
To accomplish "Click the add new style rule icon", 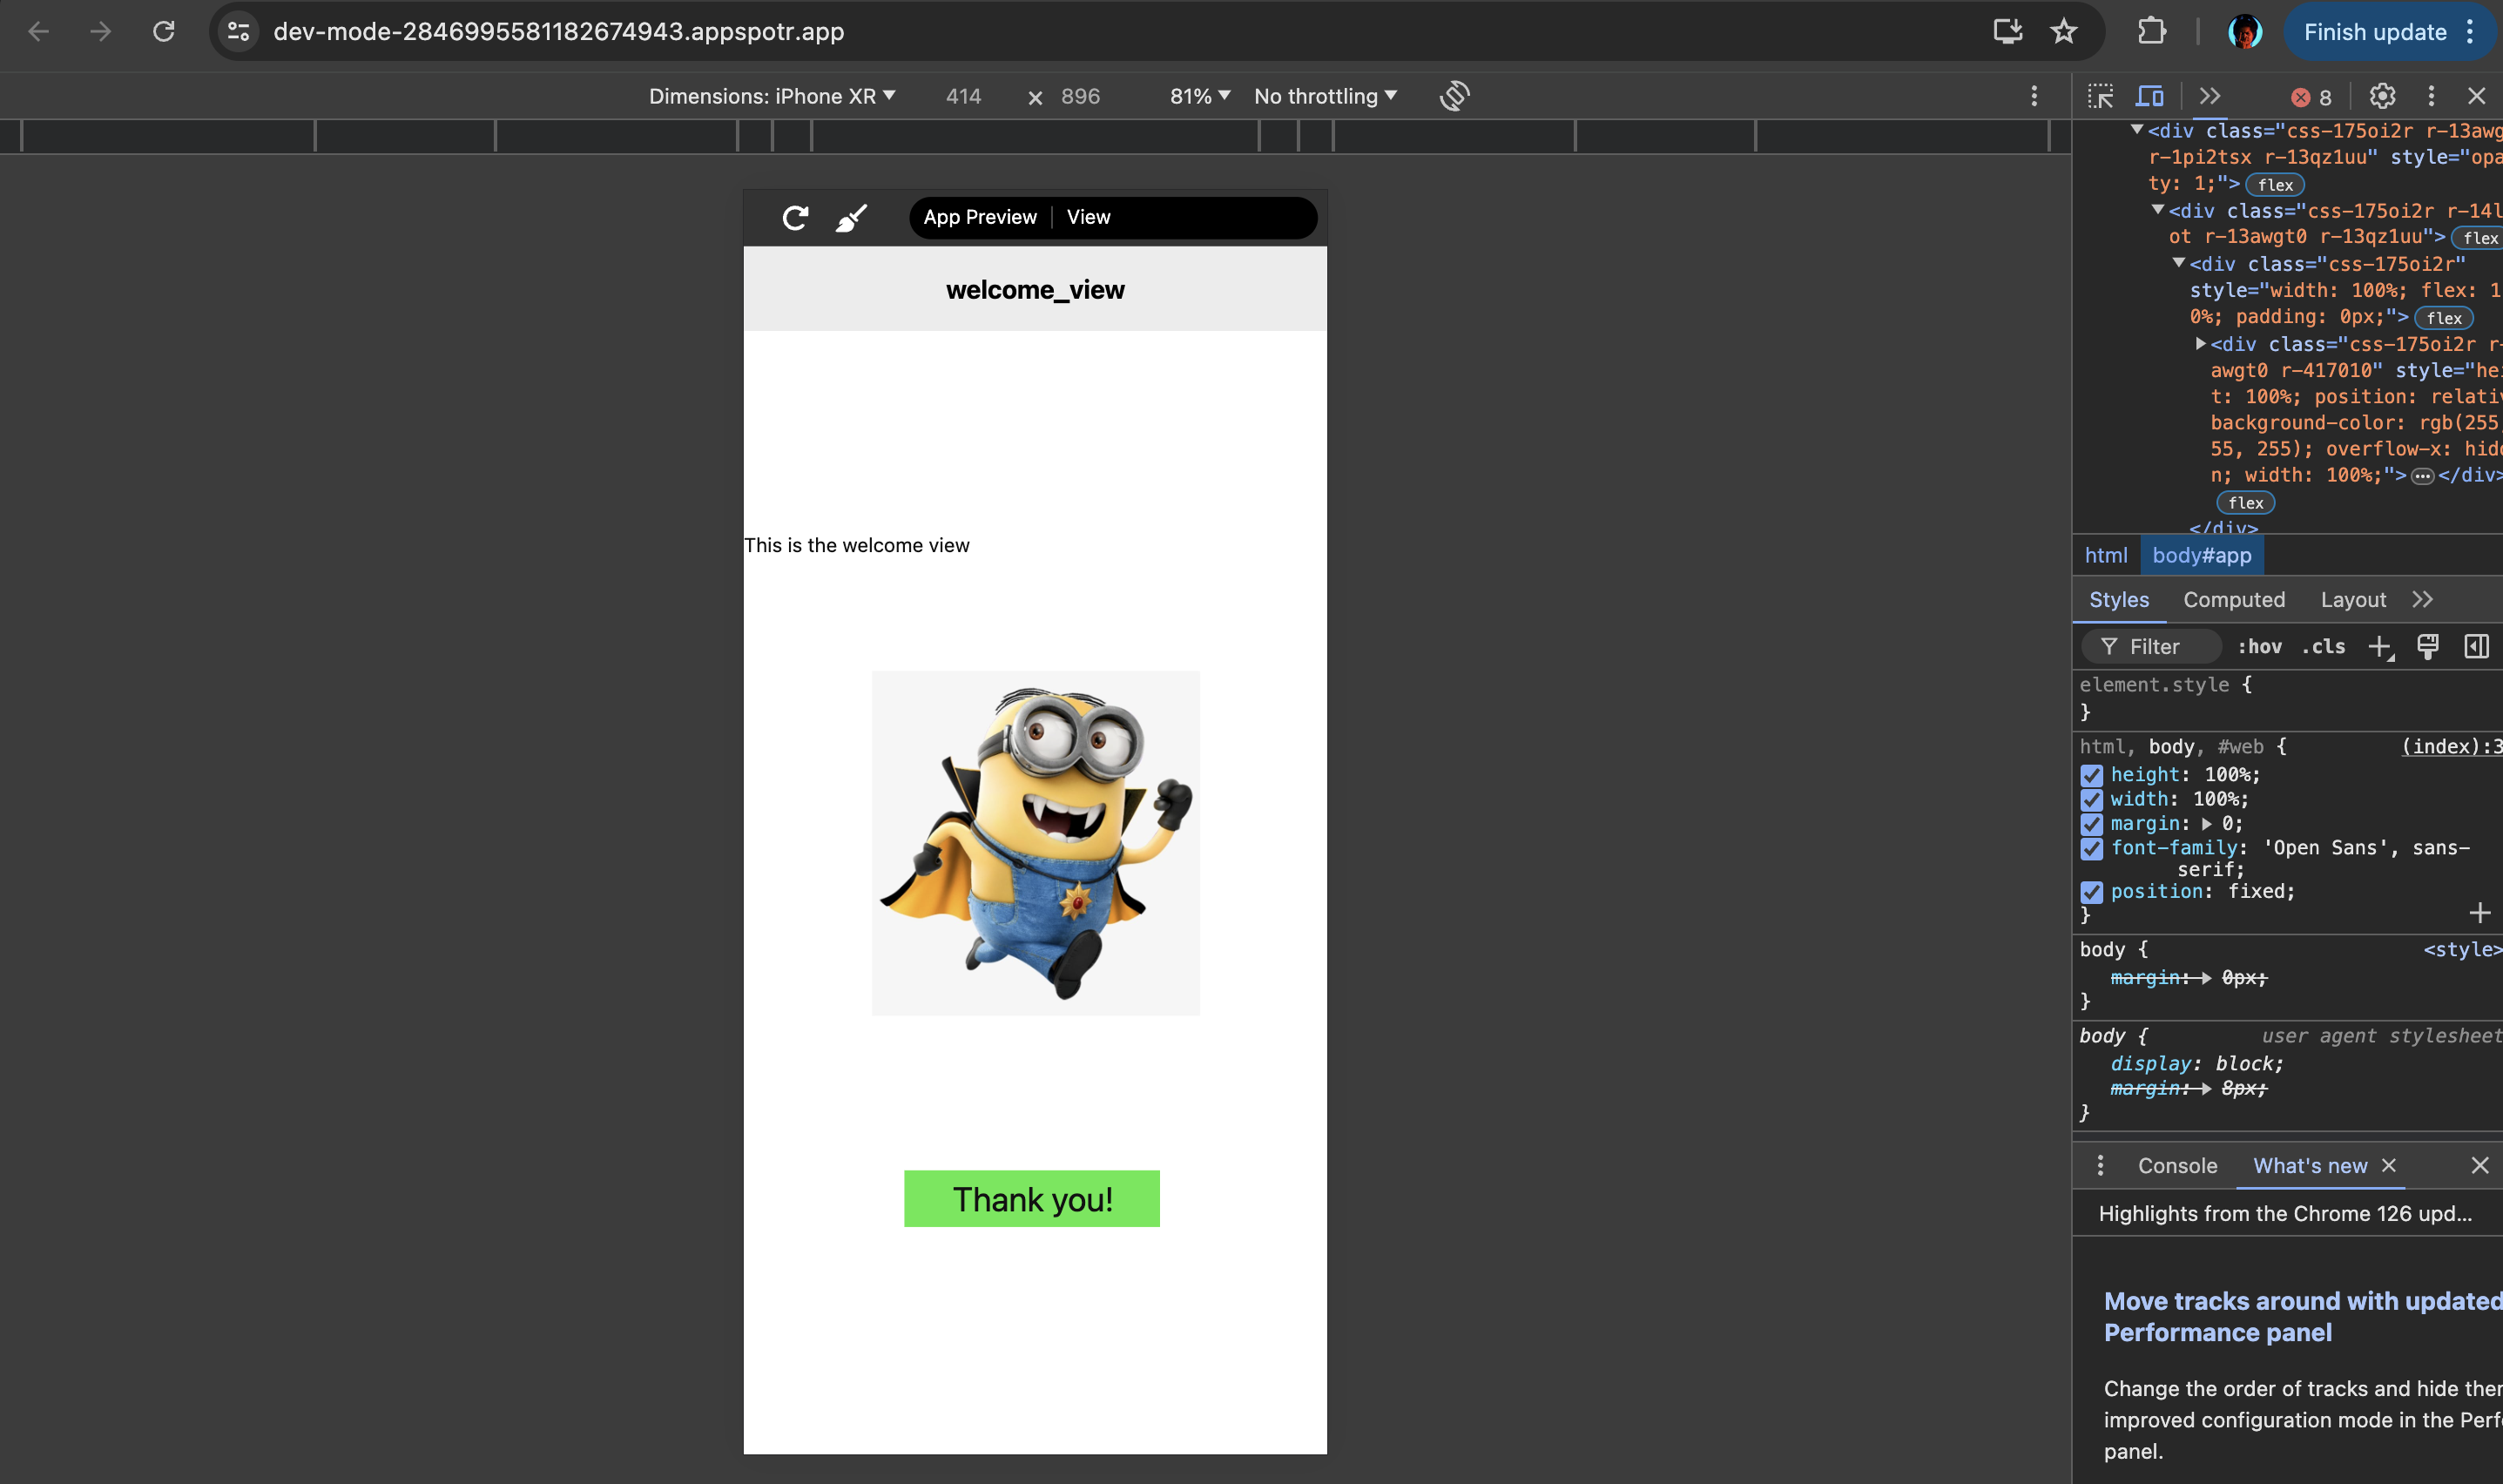I will [x=2381, y=644].
